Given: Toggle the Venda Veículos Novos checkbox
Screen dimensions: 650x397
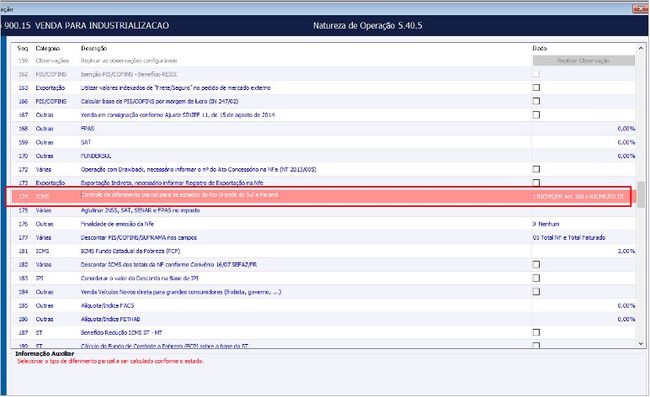Looking at the screenshot, I should (x=536, y=292).
